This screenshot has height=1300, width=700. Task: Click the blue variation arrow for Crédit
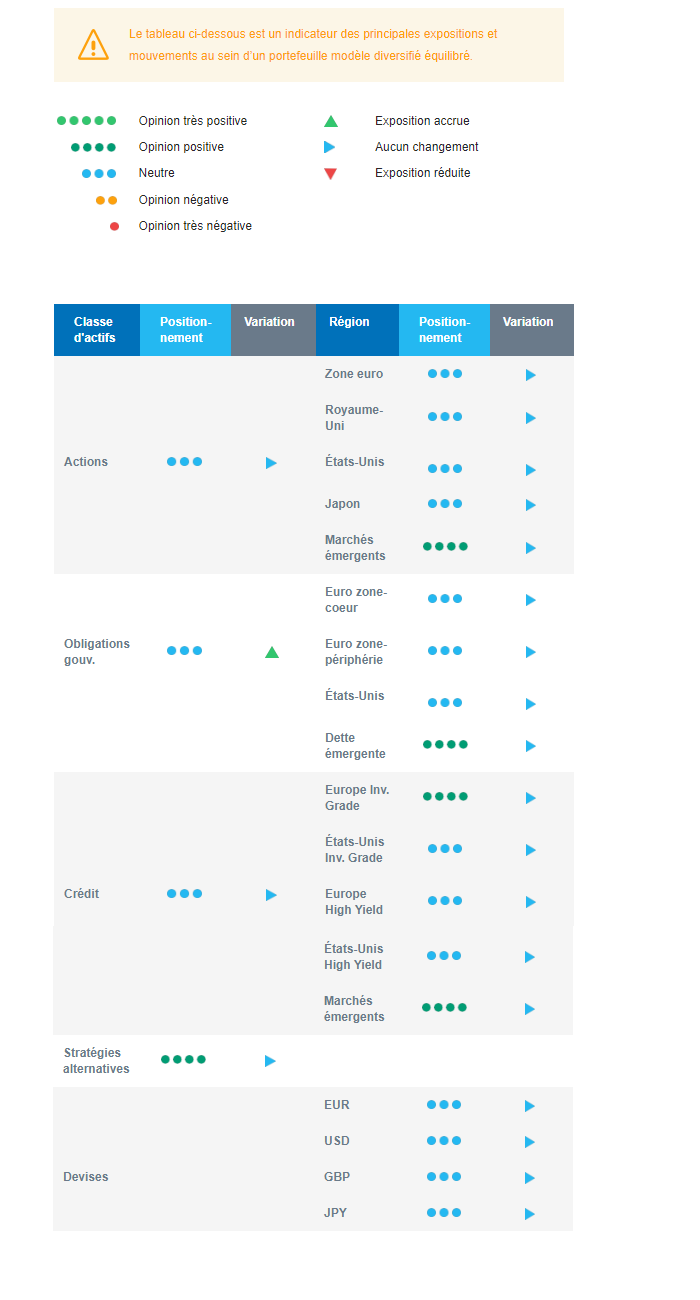coord(271,895)
